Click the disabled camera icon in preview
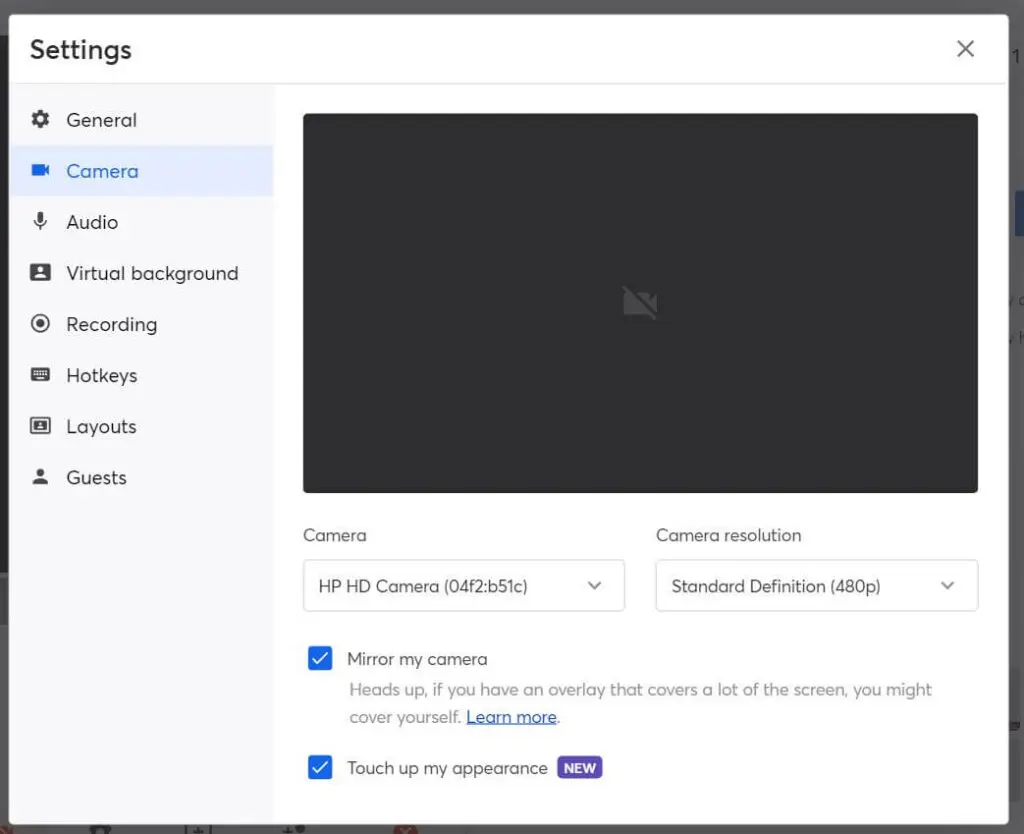 (640, 302)
